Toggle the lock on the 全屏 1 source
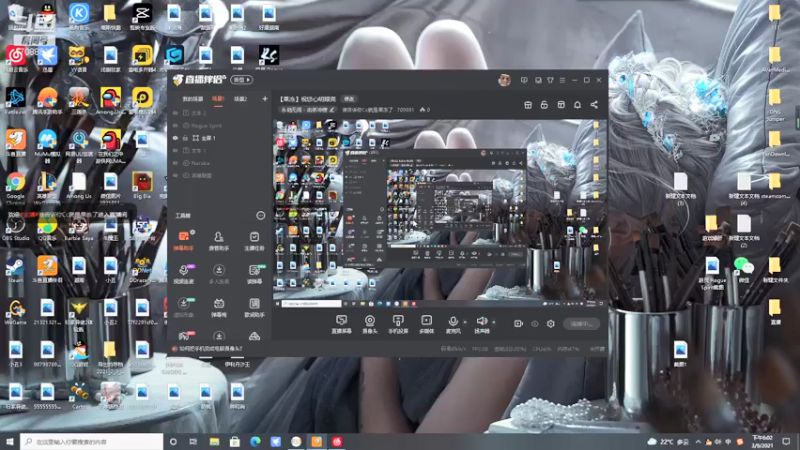Image resolution: width=800 pixels, height=450 pixels. [x=185, y=138]
